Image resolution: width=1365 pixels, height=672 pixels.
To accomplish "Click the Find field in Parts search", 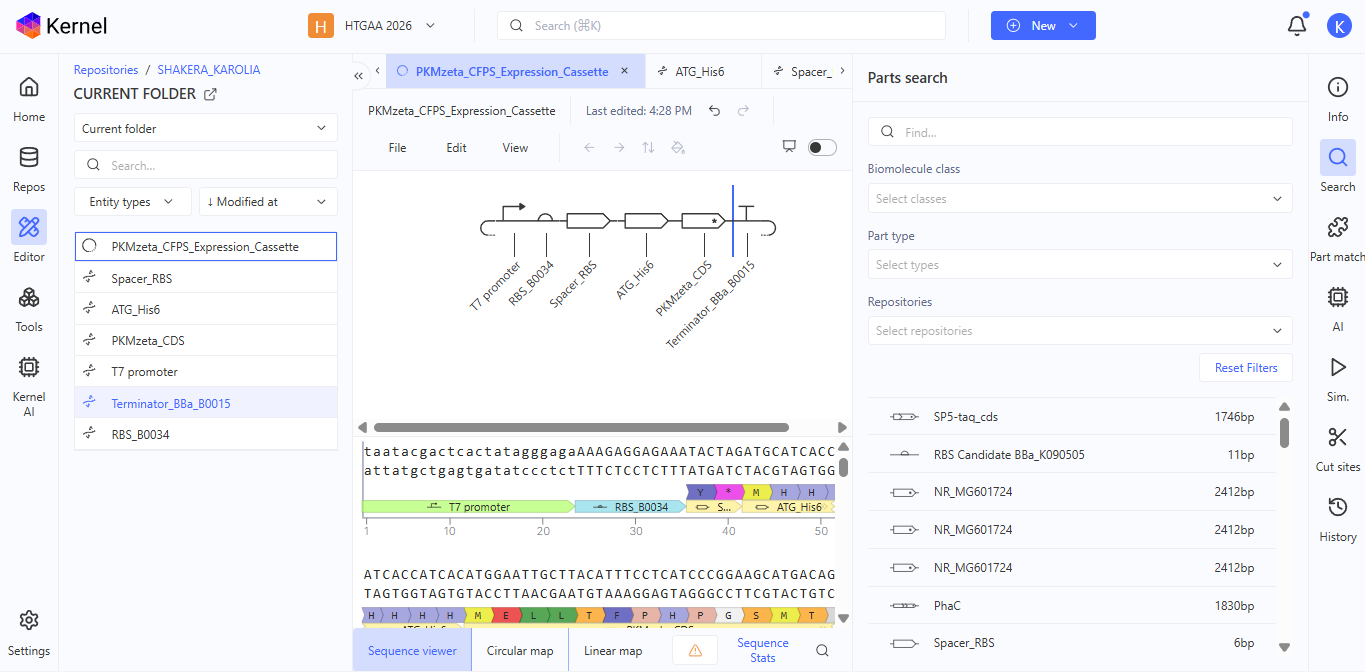I will point(1080,131).
